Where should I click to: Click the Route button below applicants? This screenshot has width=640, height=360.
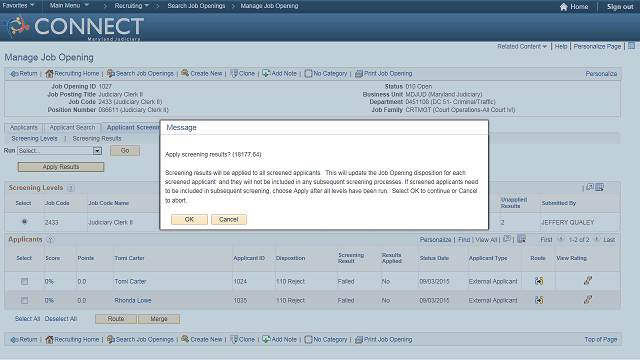point(116,319)
